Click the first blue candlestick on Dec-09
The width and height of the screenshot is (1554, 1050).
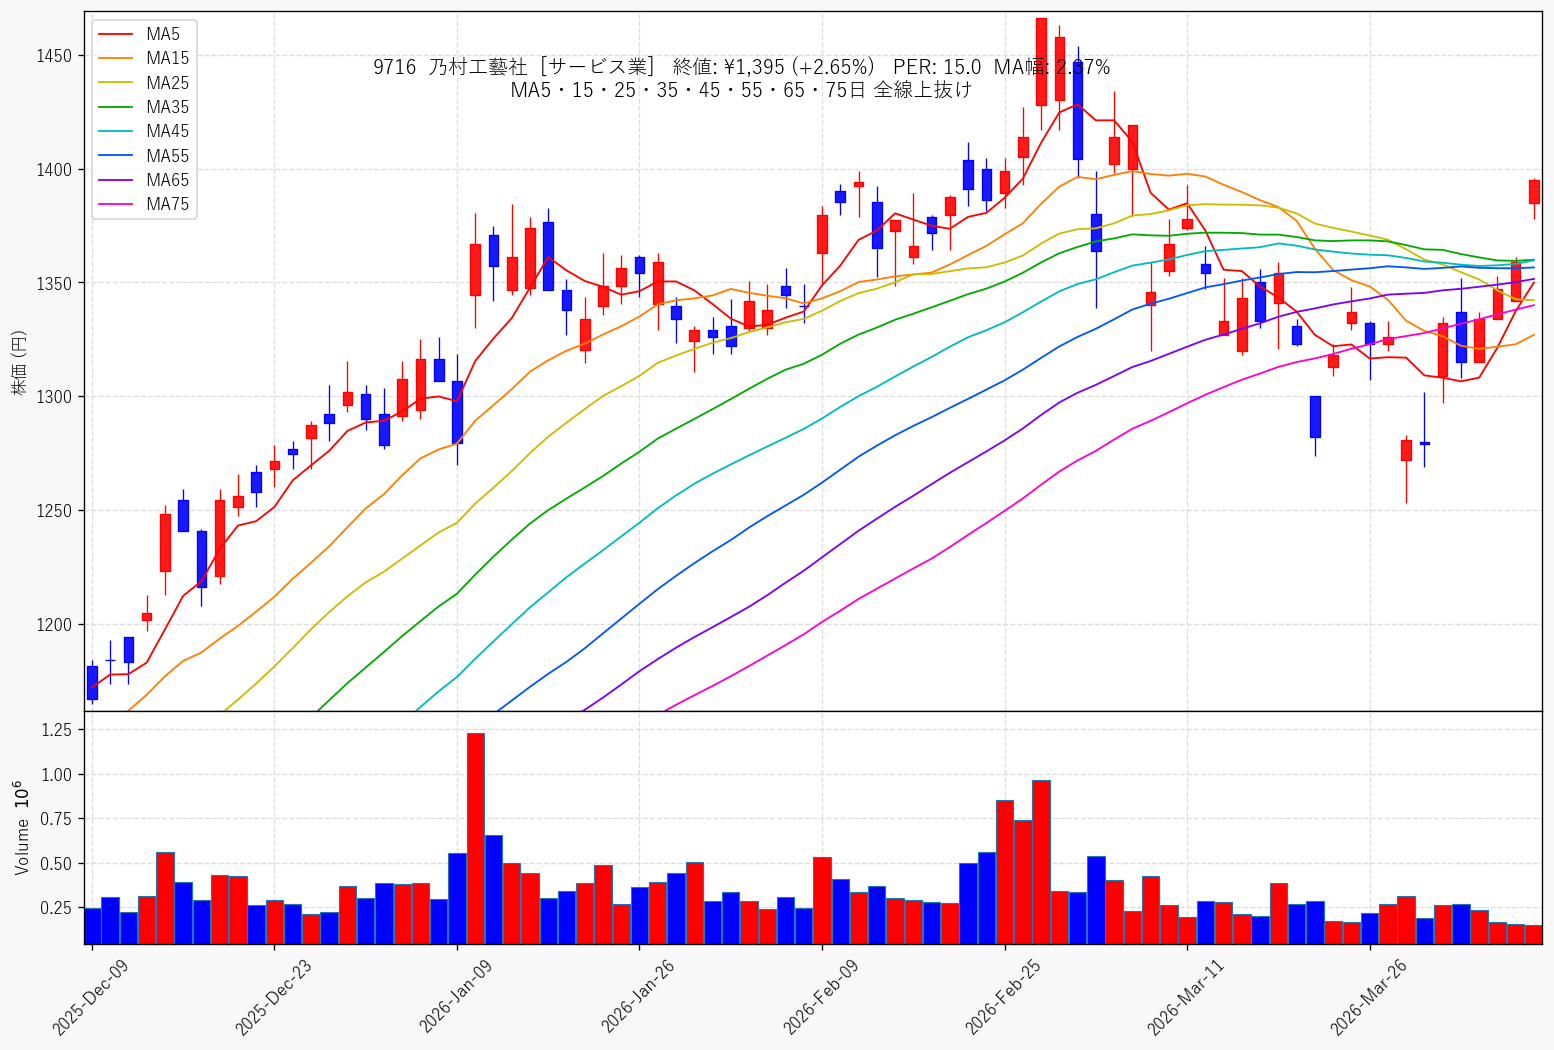point(92,682)
